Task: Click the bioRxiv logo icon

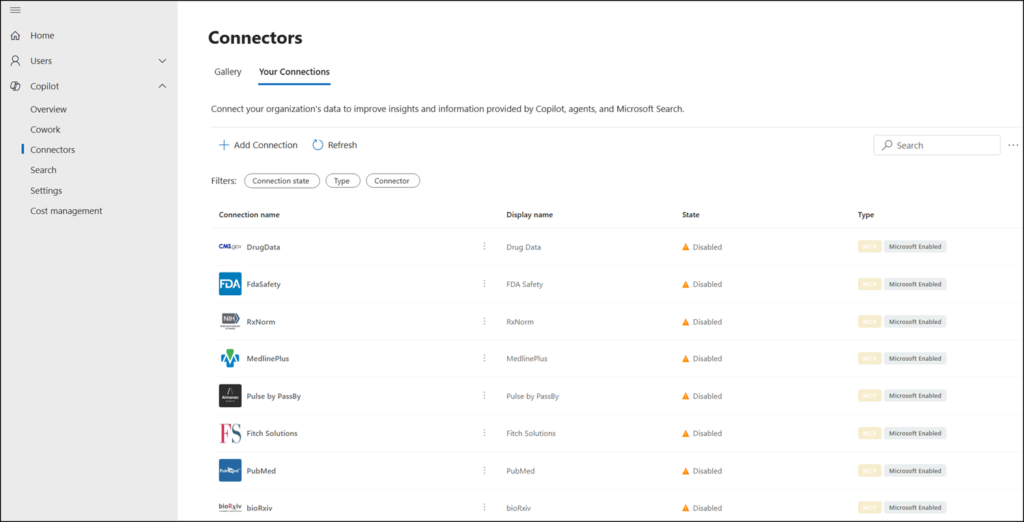Action: tap(230, 508)
